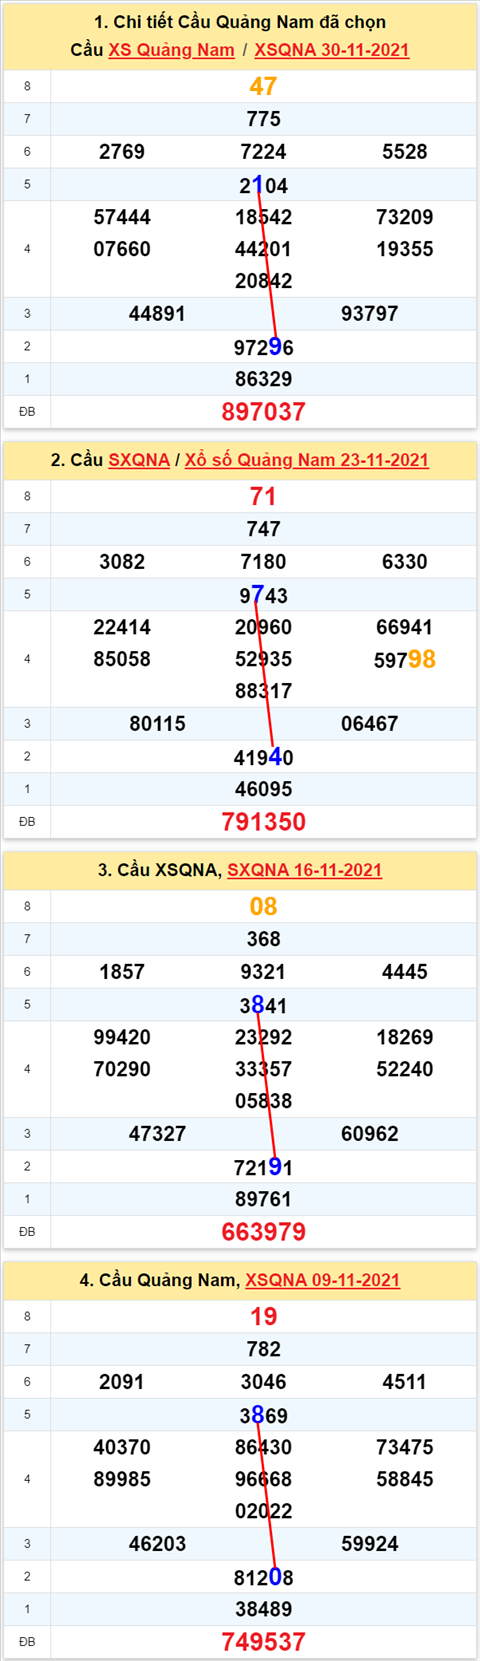This screenshot has width=480, height=1661.
Task: Select the number 59924
Action: pos(370,1544)
